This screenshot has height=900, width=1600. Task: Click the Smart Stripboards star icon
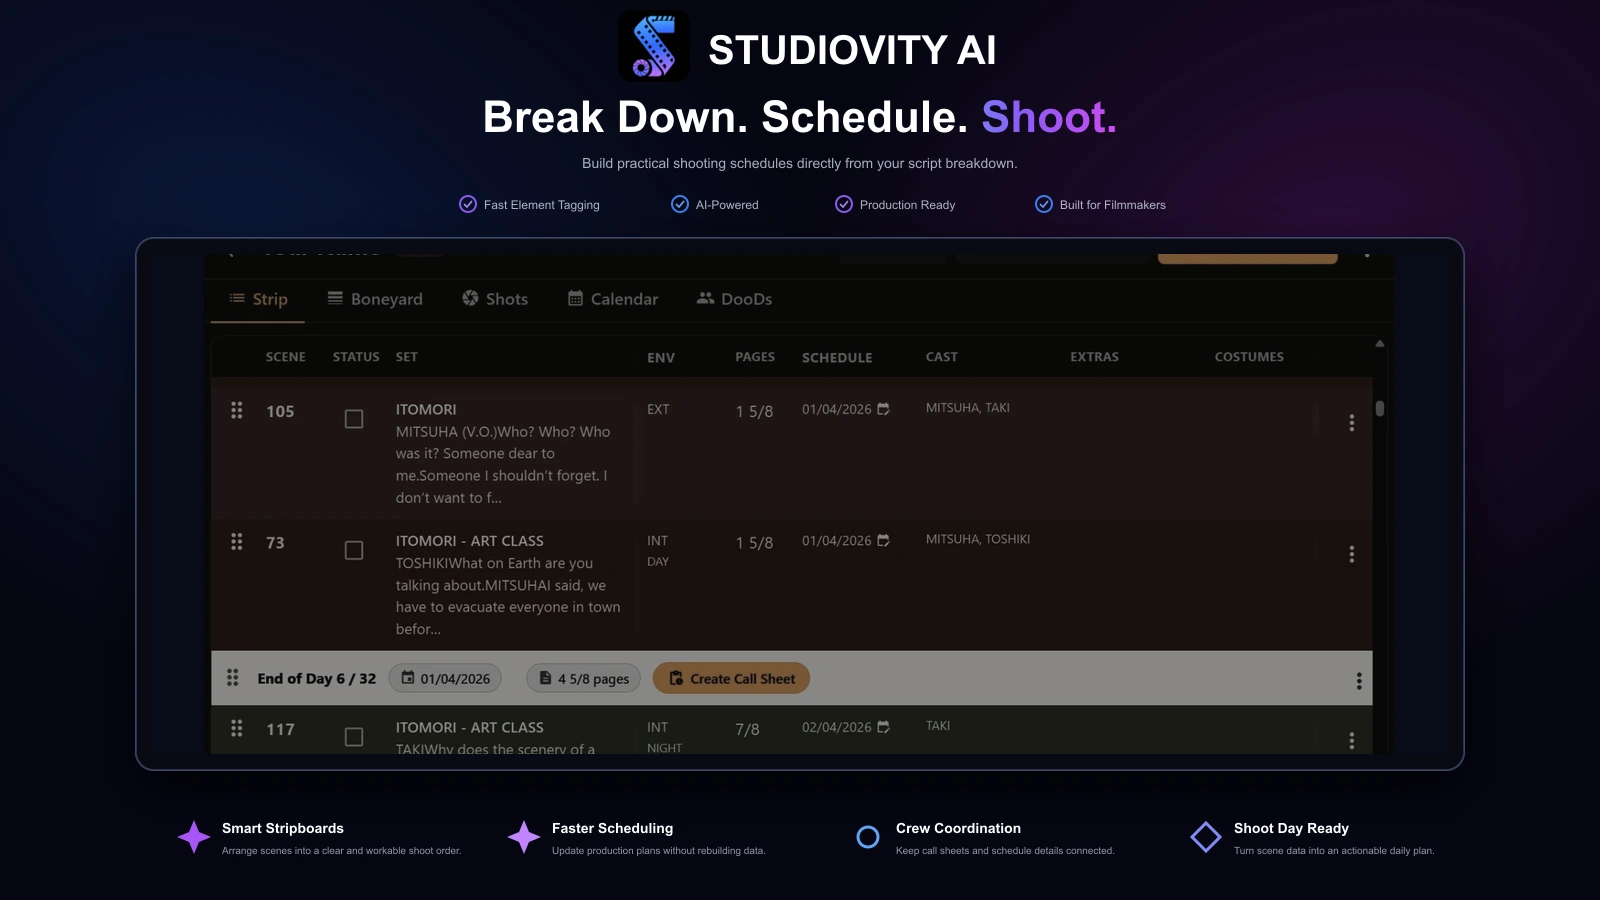[x=194, y=837]
